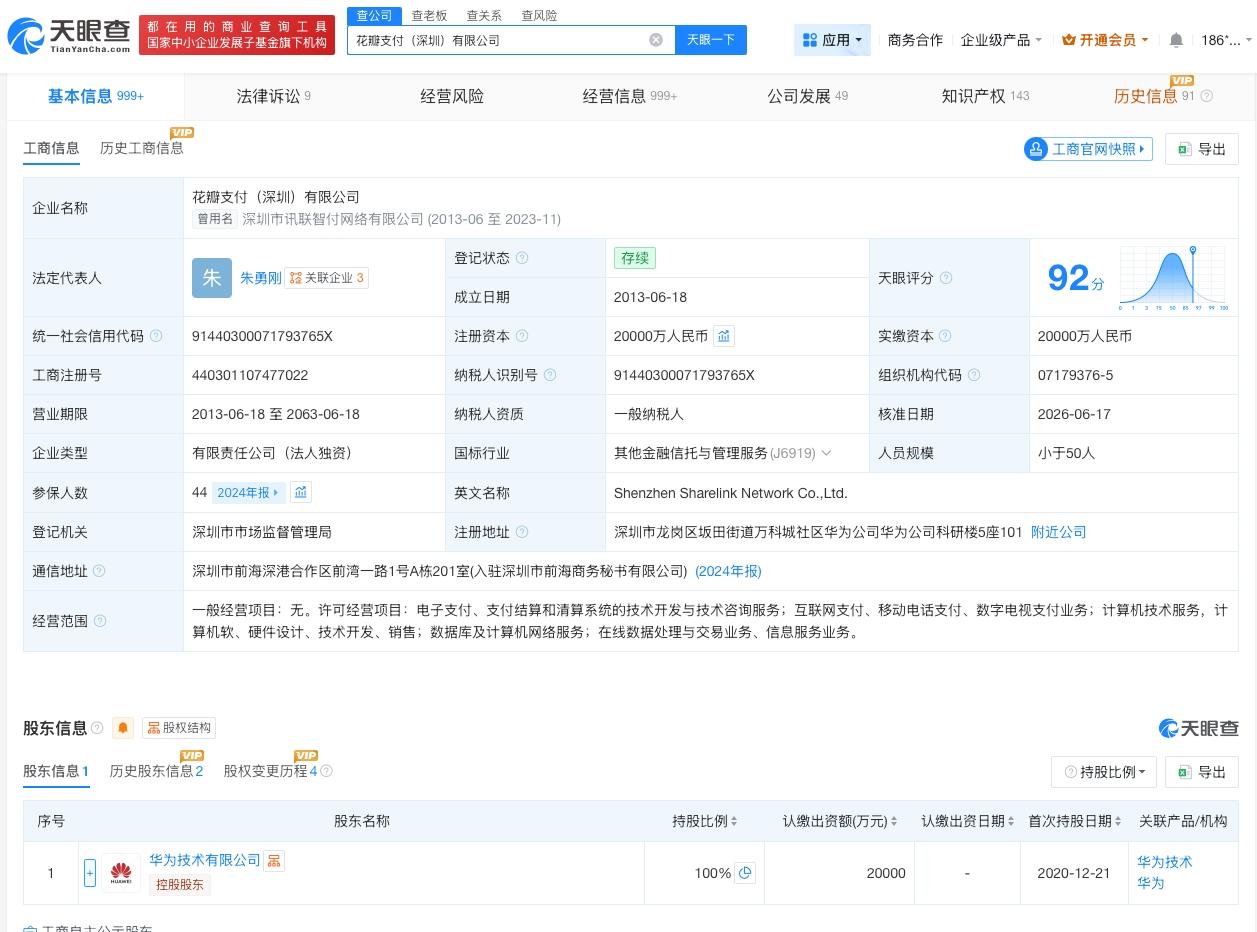This screenshot has width=1257, height=932.
Task: Click the 天眼一下 search button
Action: (710, 40)
